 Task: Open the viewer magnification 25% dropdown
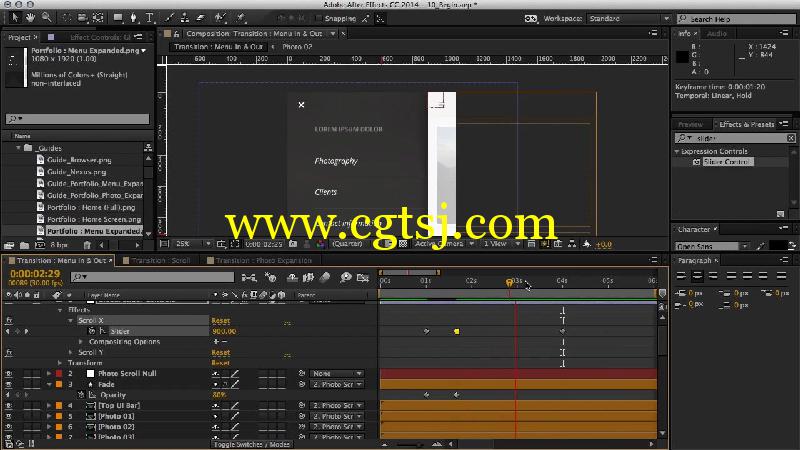coord(192,244)
